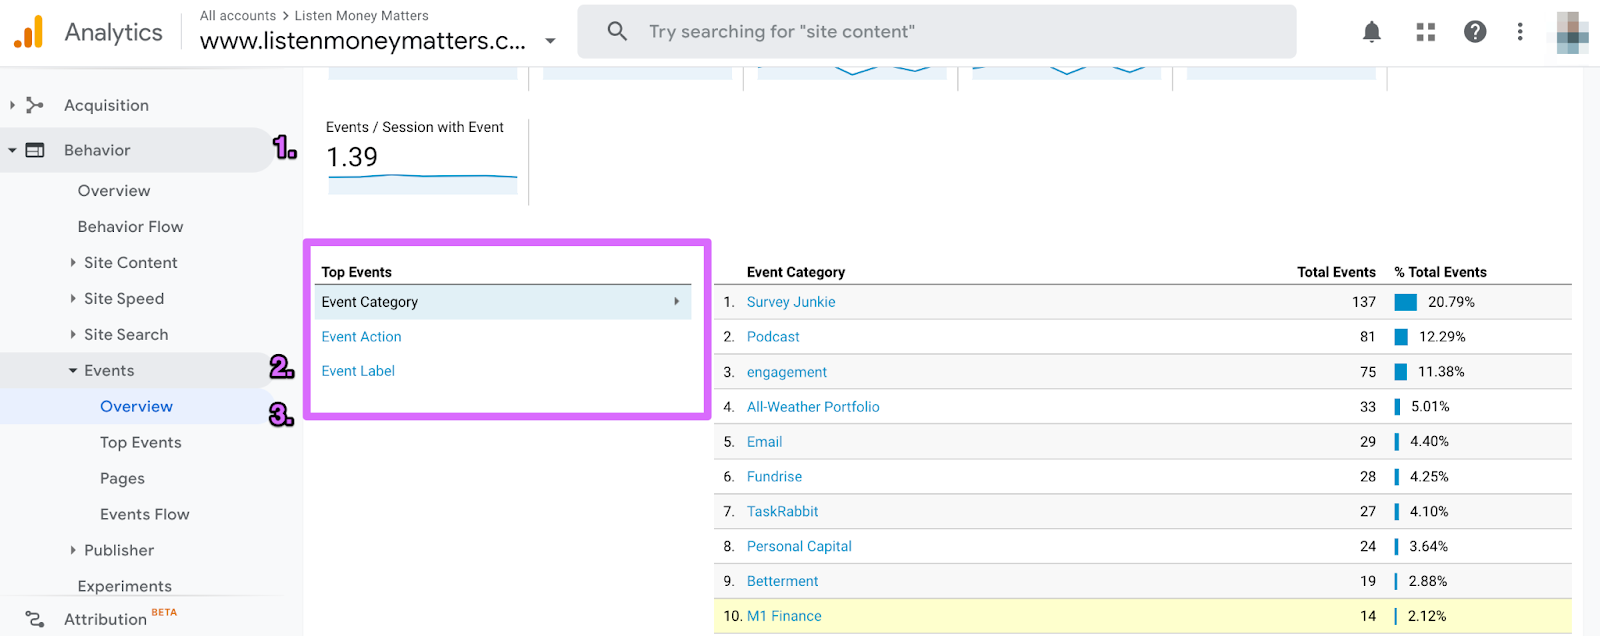
Task: Open the M1 Finance event category
Action: (x=784, y=616)
